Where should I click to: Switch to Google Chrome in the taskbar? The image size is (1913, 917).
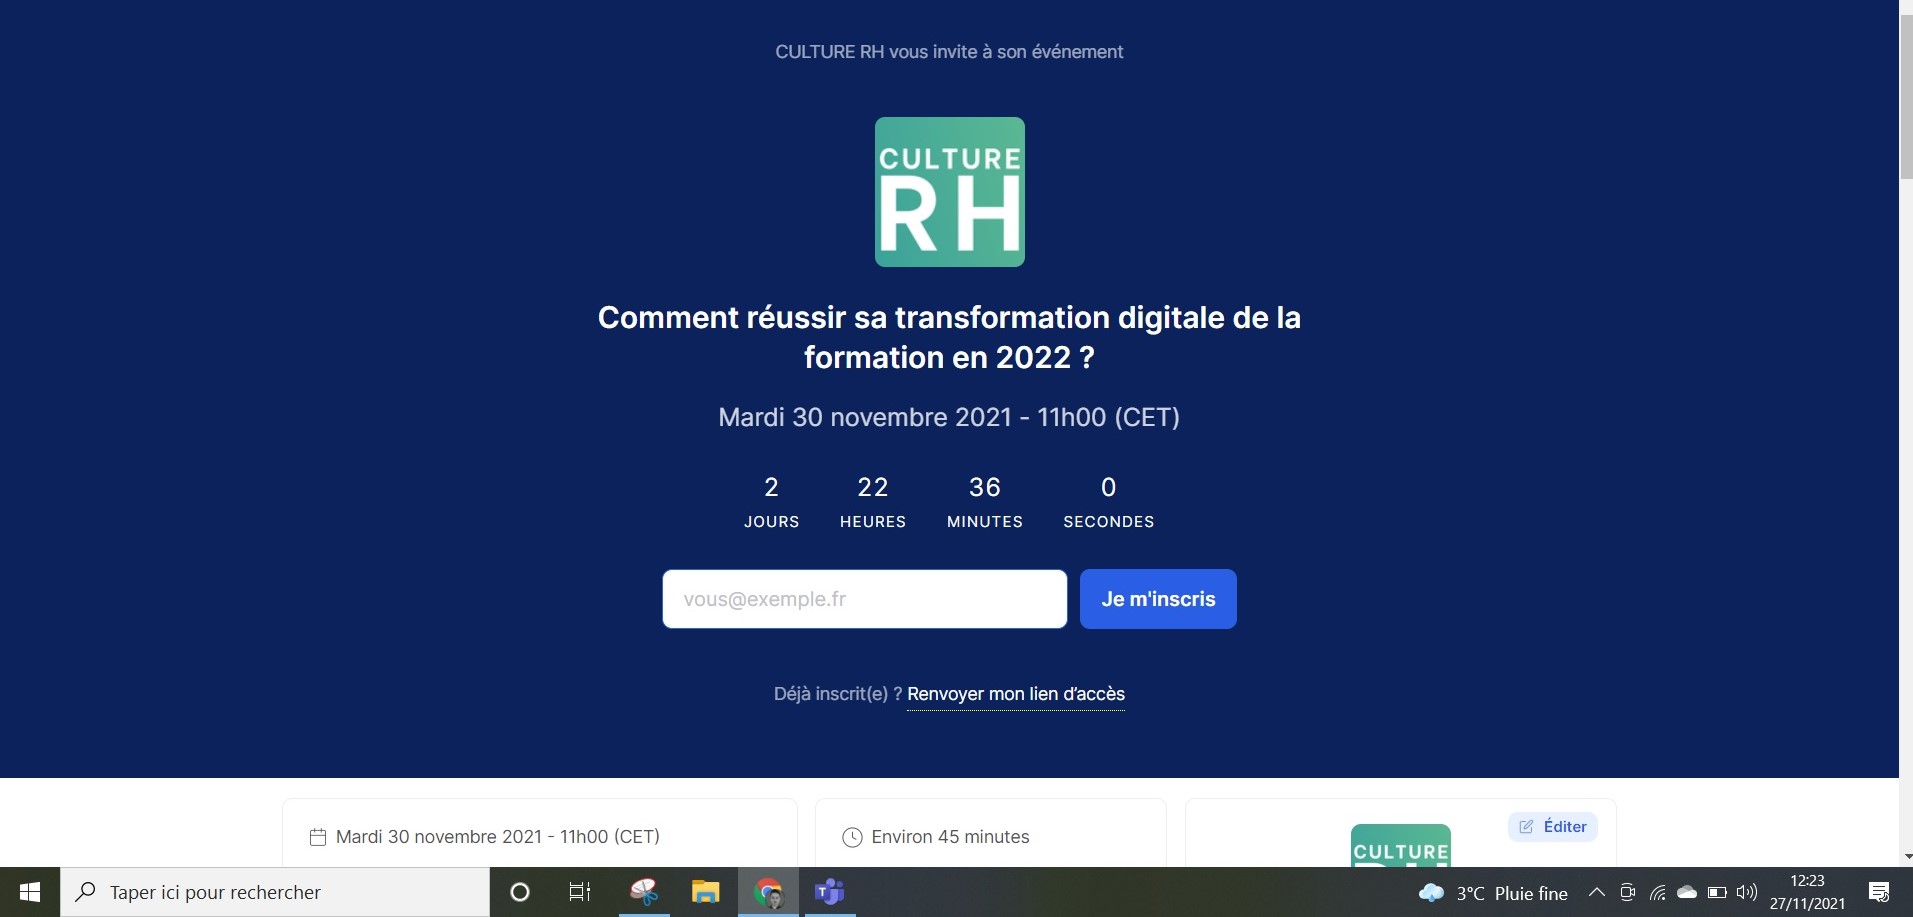(x=768, y=892)
